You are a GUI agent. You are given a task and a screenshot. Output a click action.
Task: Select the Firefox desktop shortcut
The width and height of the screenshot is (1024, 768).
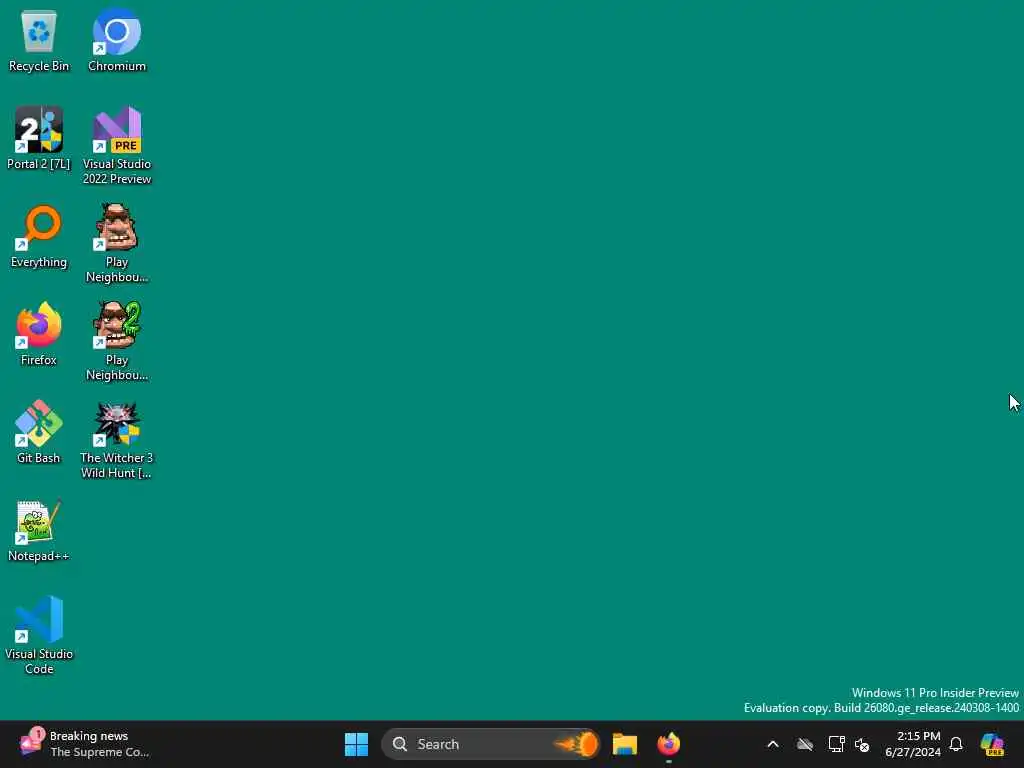pos(39,334)
